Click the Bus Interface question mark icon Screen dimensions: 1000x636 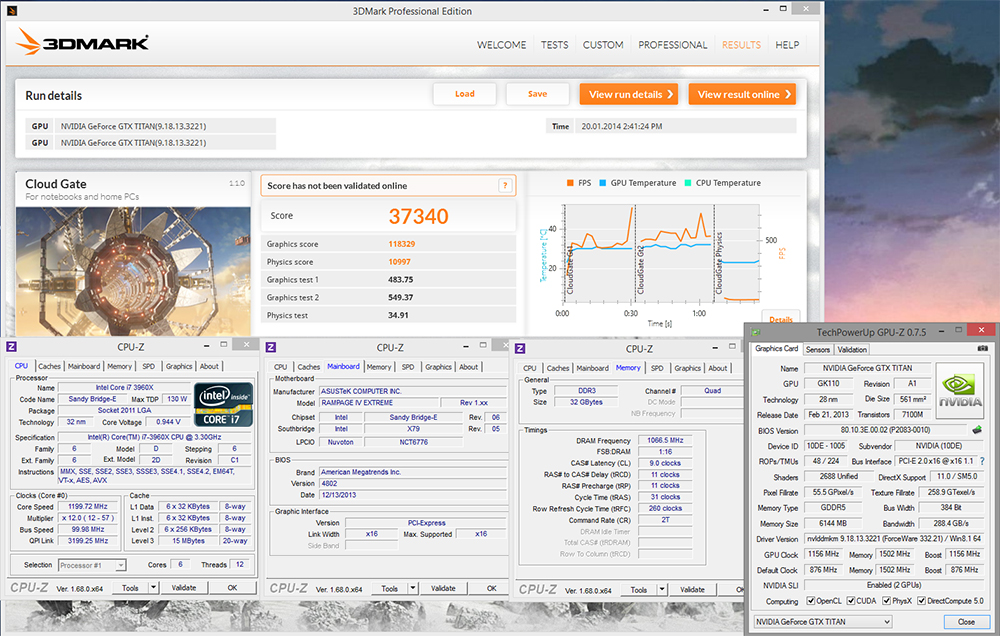(x=982, y=461)
